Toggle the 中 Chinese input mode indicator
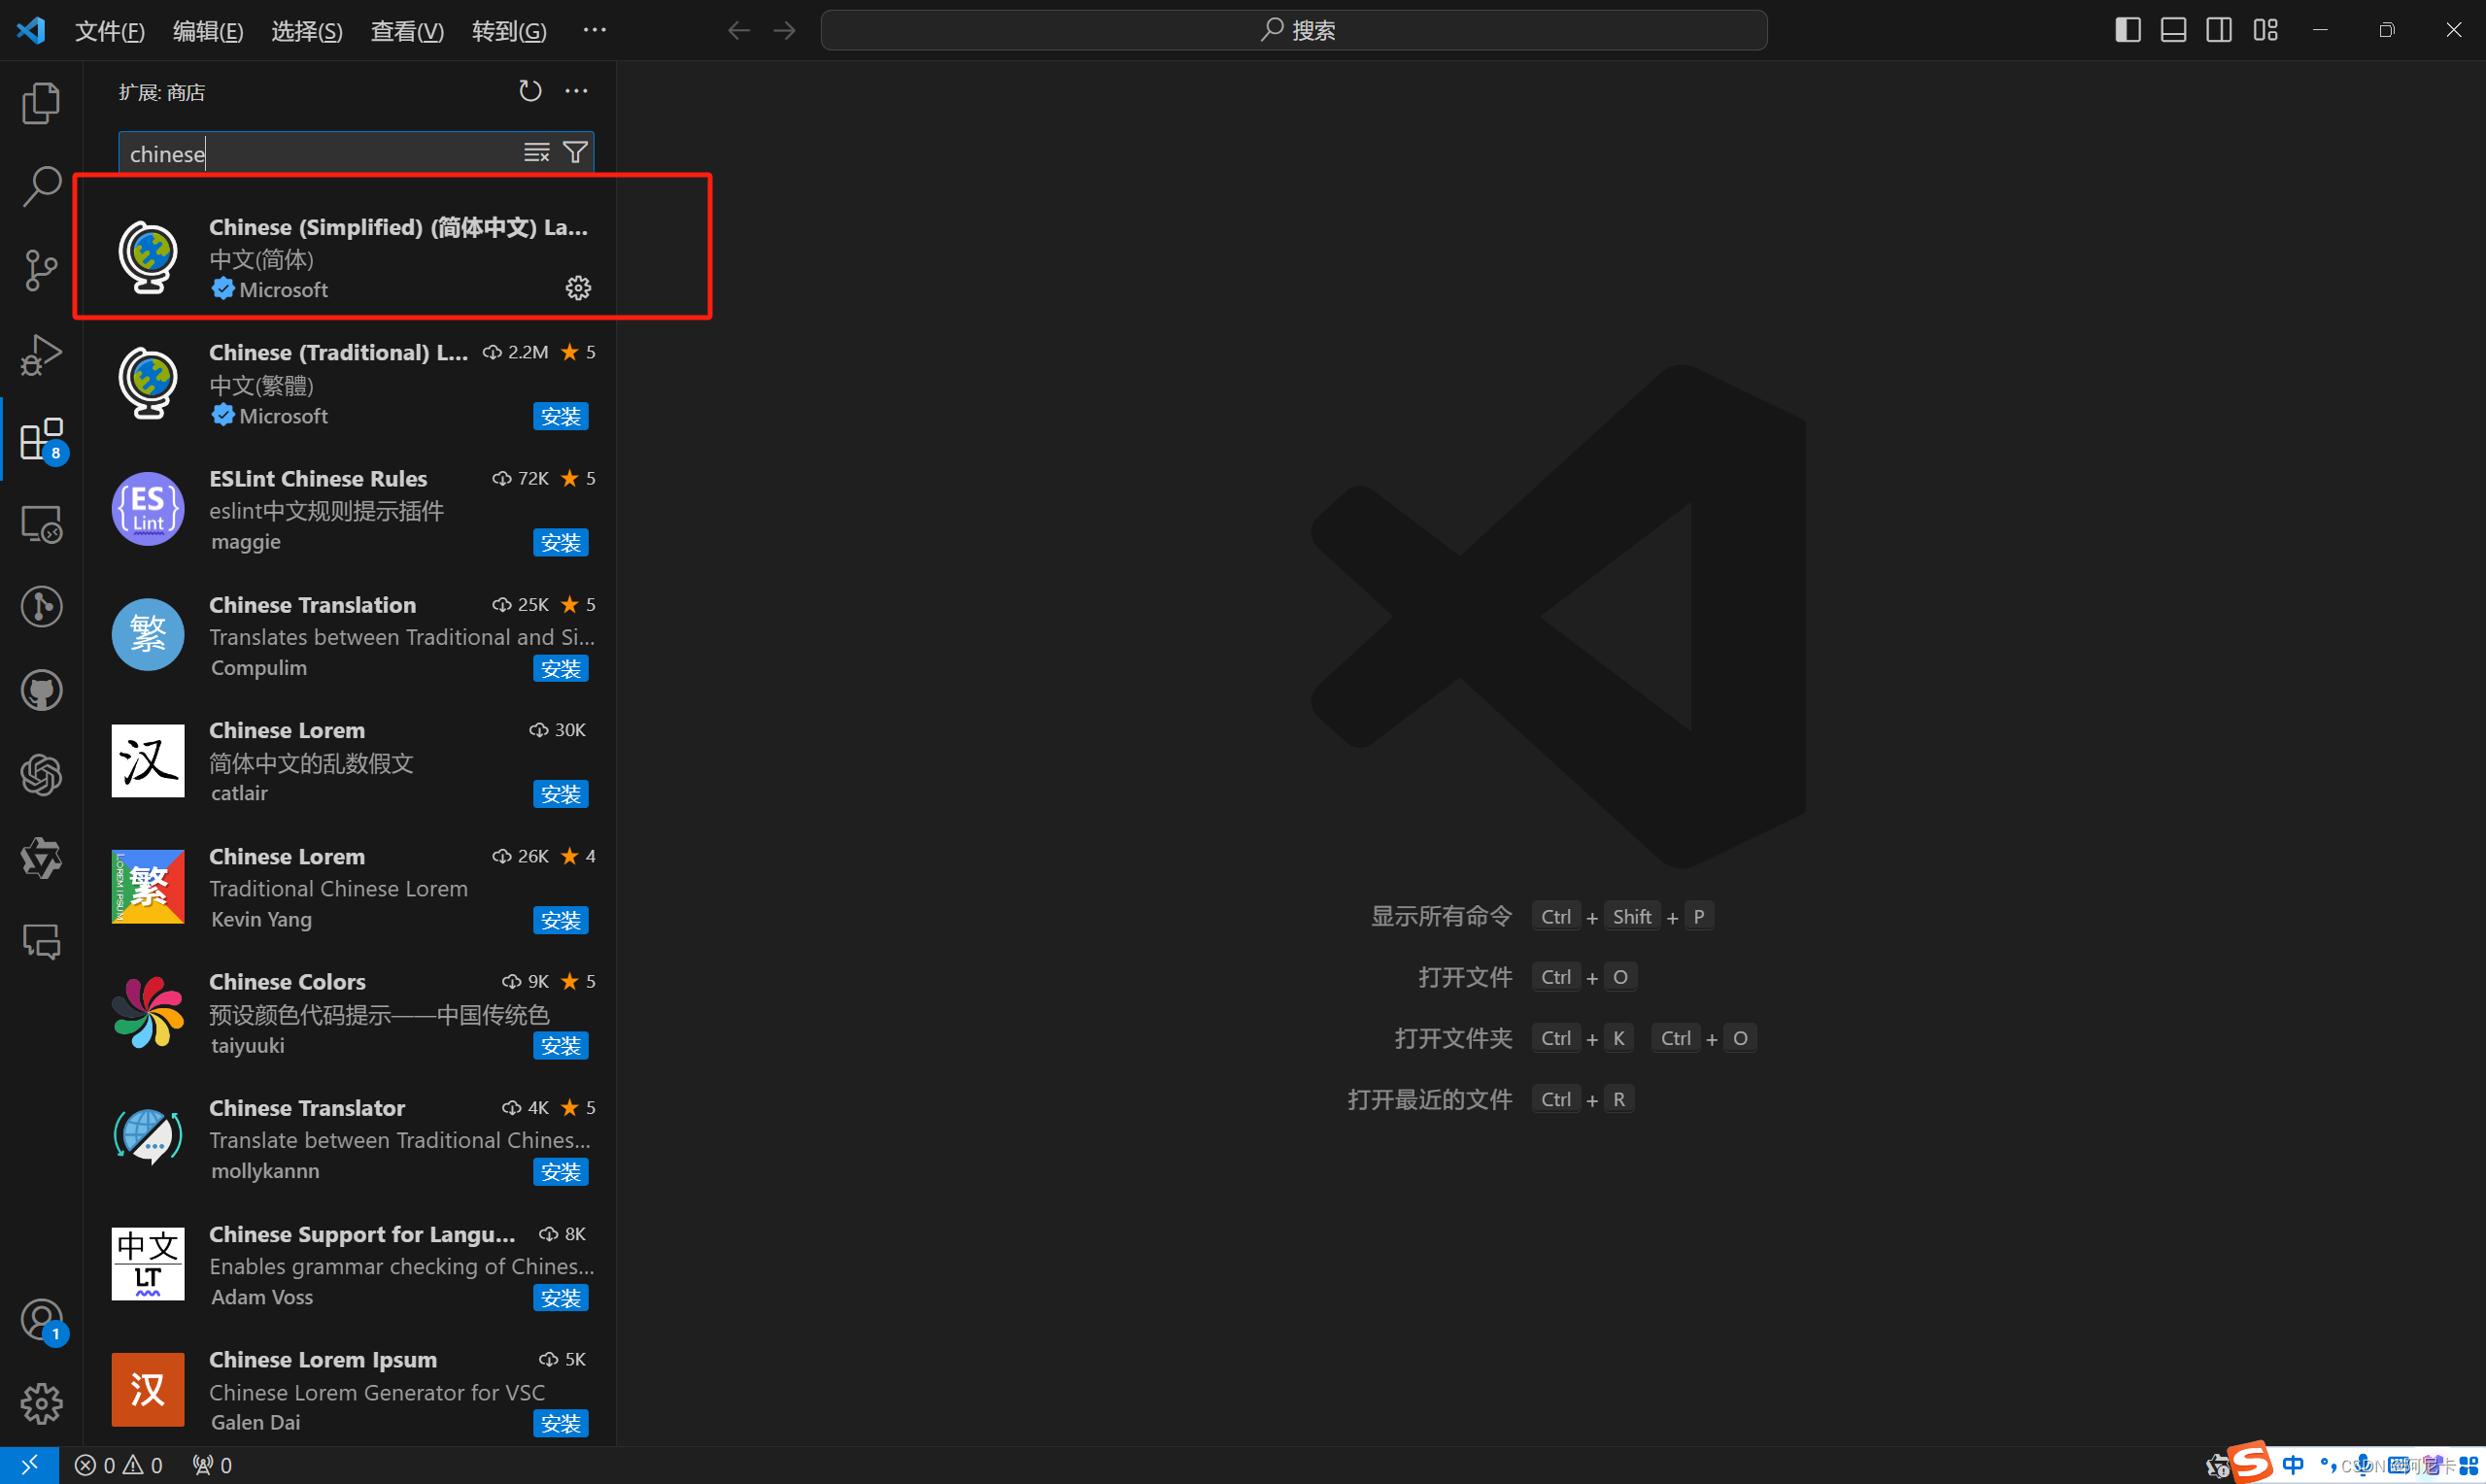This screenshot has width=2486, height=1484. 2293,1465
